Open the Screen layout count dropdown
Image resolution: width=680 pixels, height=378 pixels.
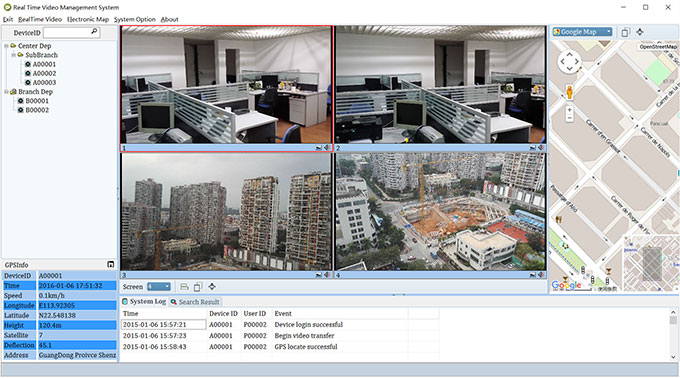(159, 287)
